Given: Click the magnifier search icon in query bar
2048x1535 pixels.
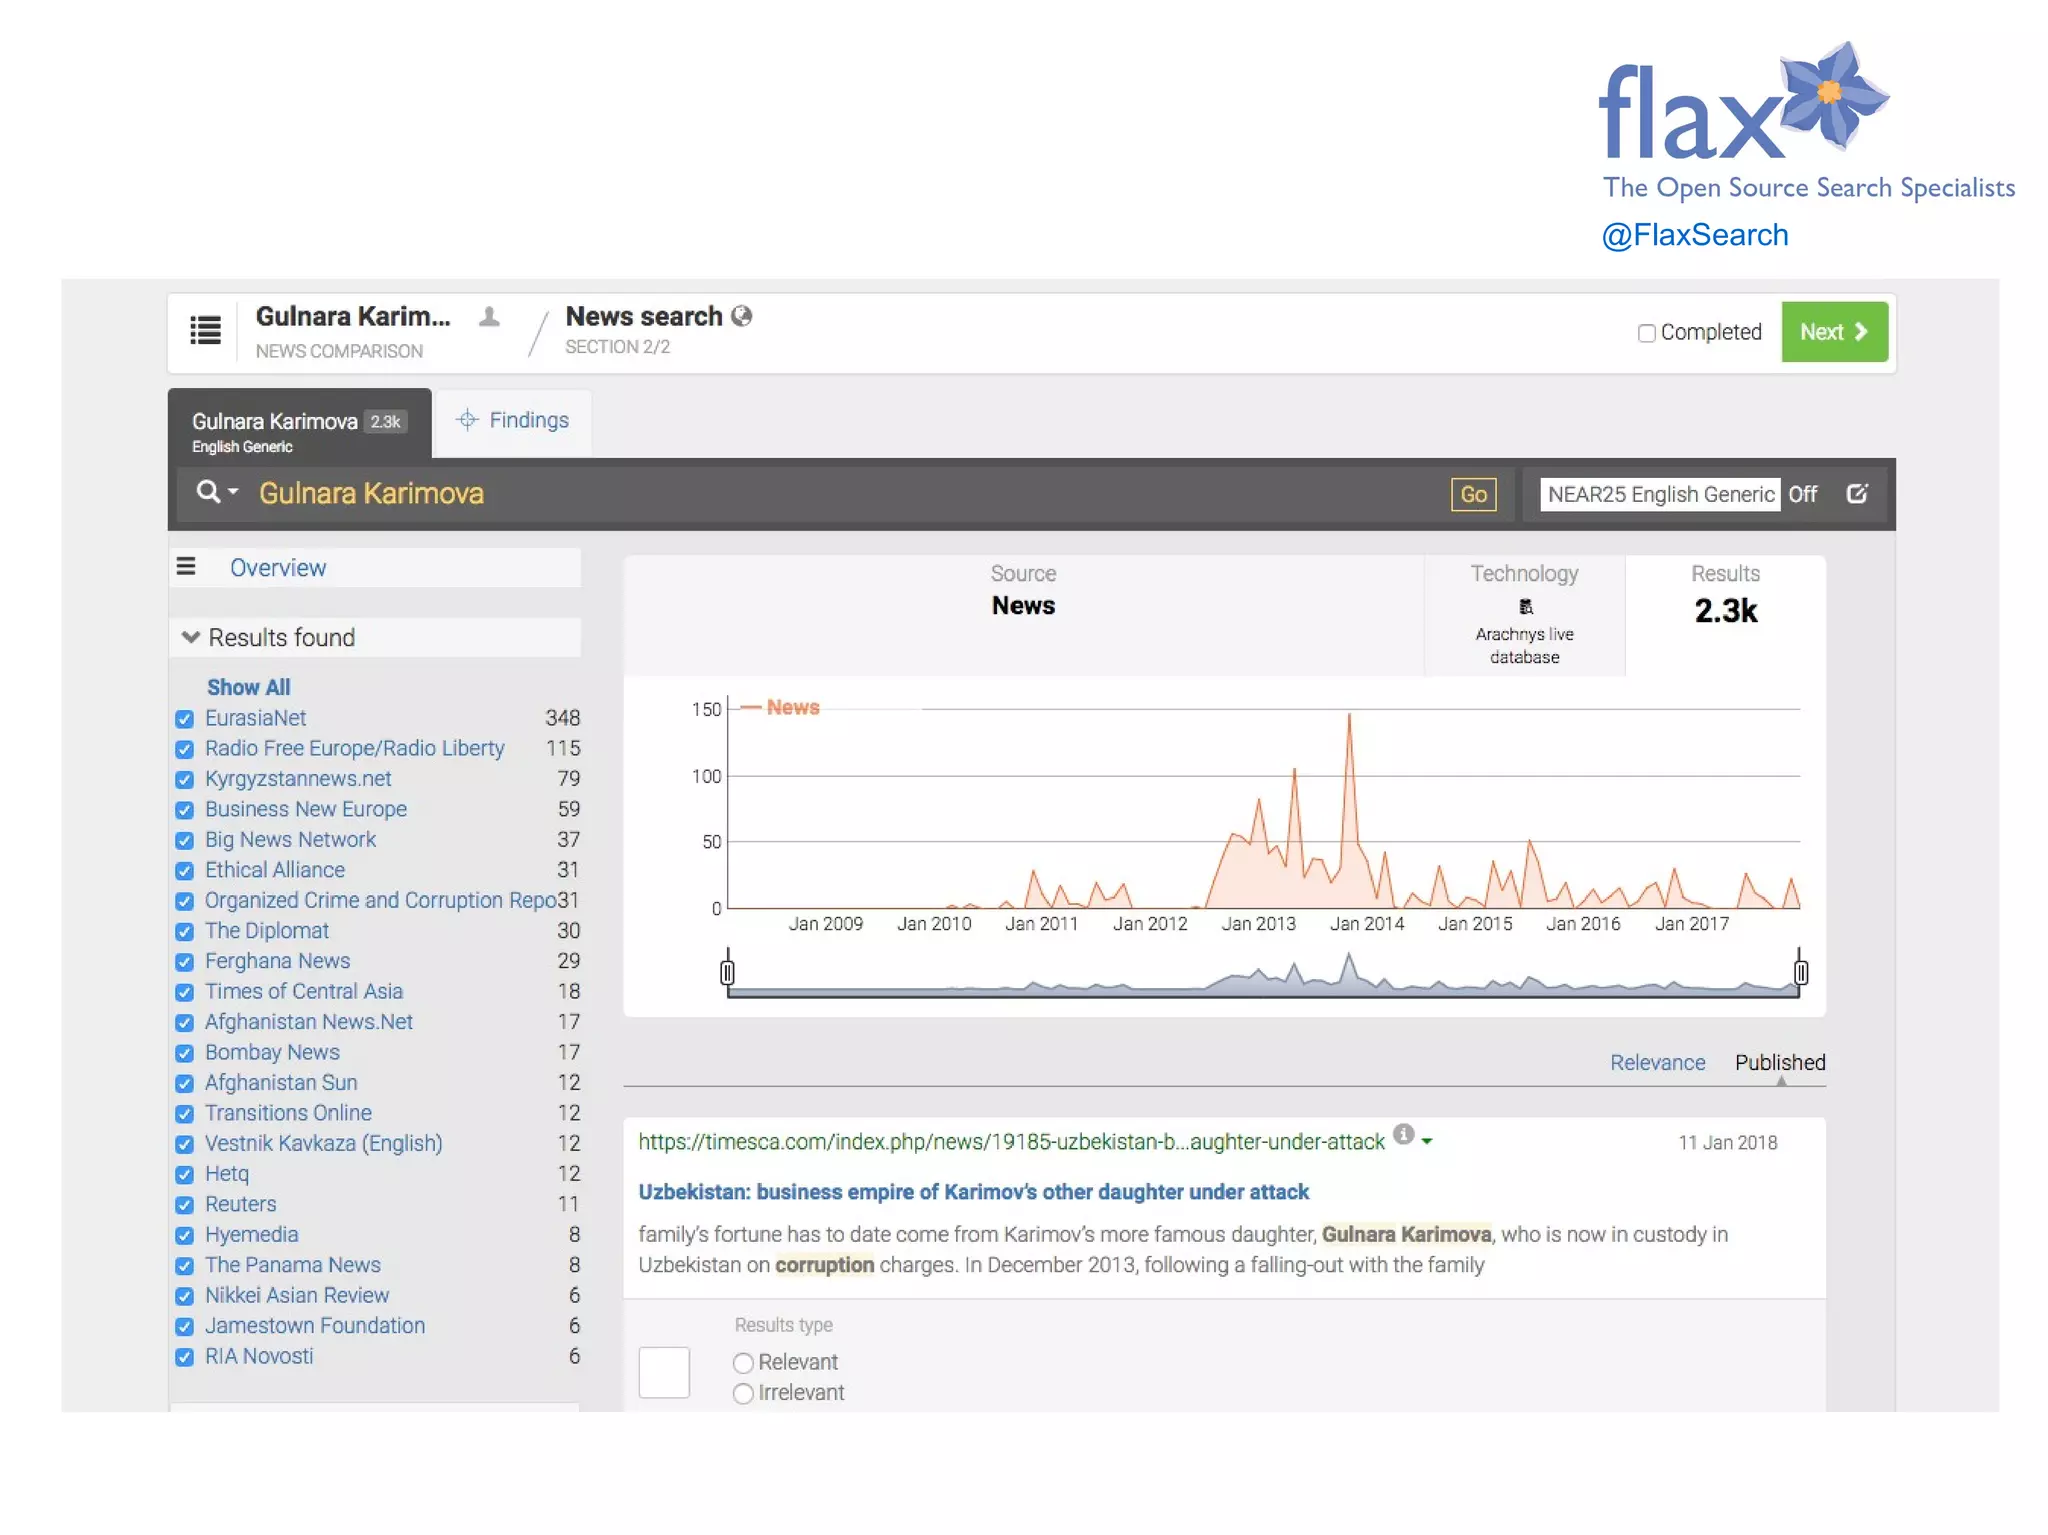Looking at the screenshot, I should 207,492.
